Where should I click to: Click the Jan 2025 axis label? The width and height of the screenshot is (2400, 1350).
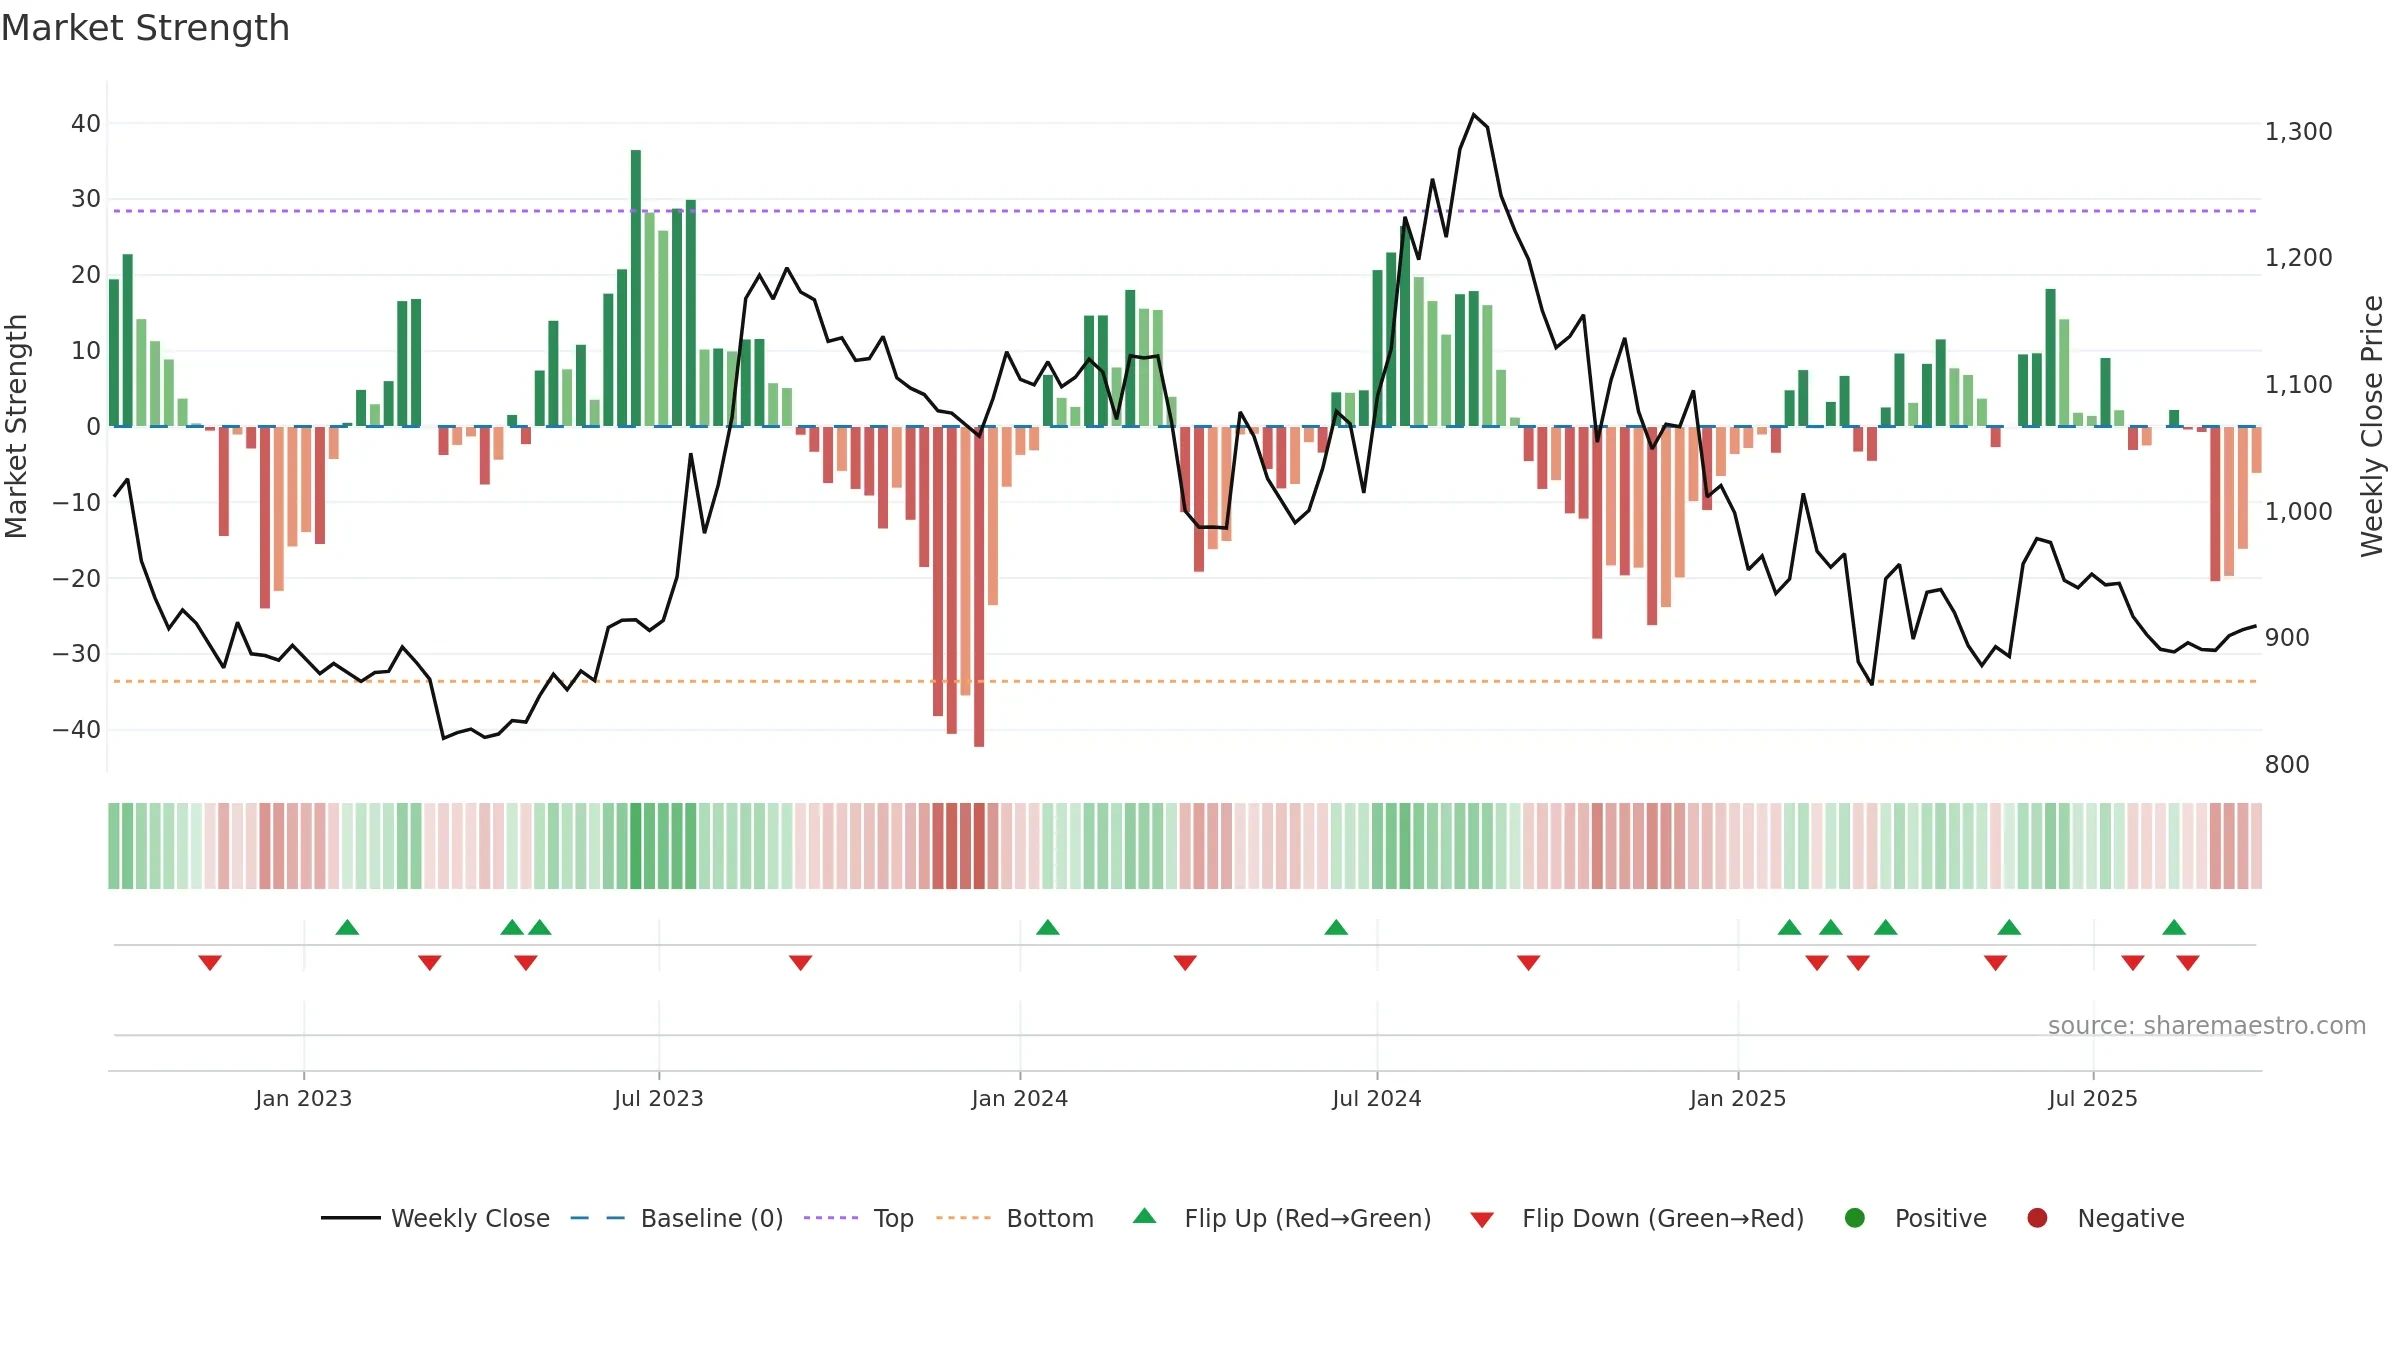pos(1738,1098)
